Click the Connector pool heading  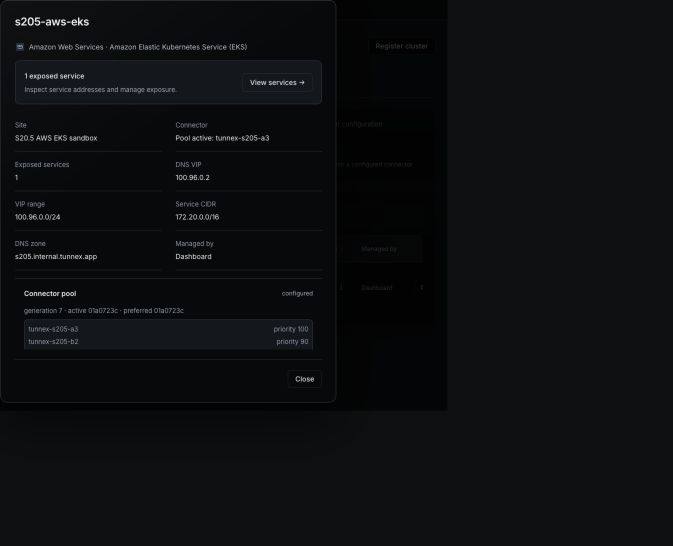click(50, 294)
